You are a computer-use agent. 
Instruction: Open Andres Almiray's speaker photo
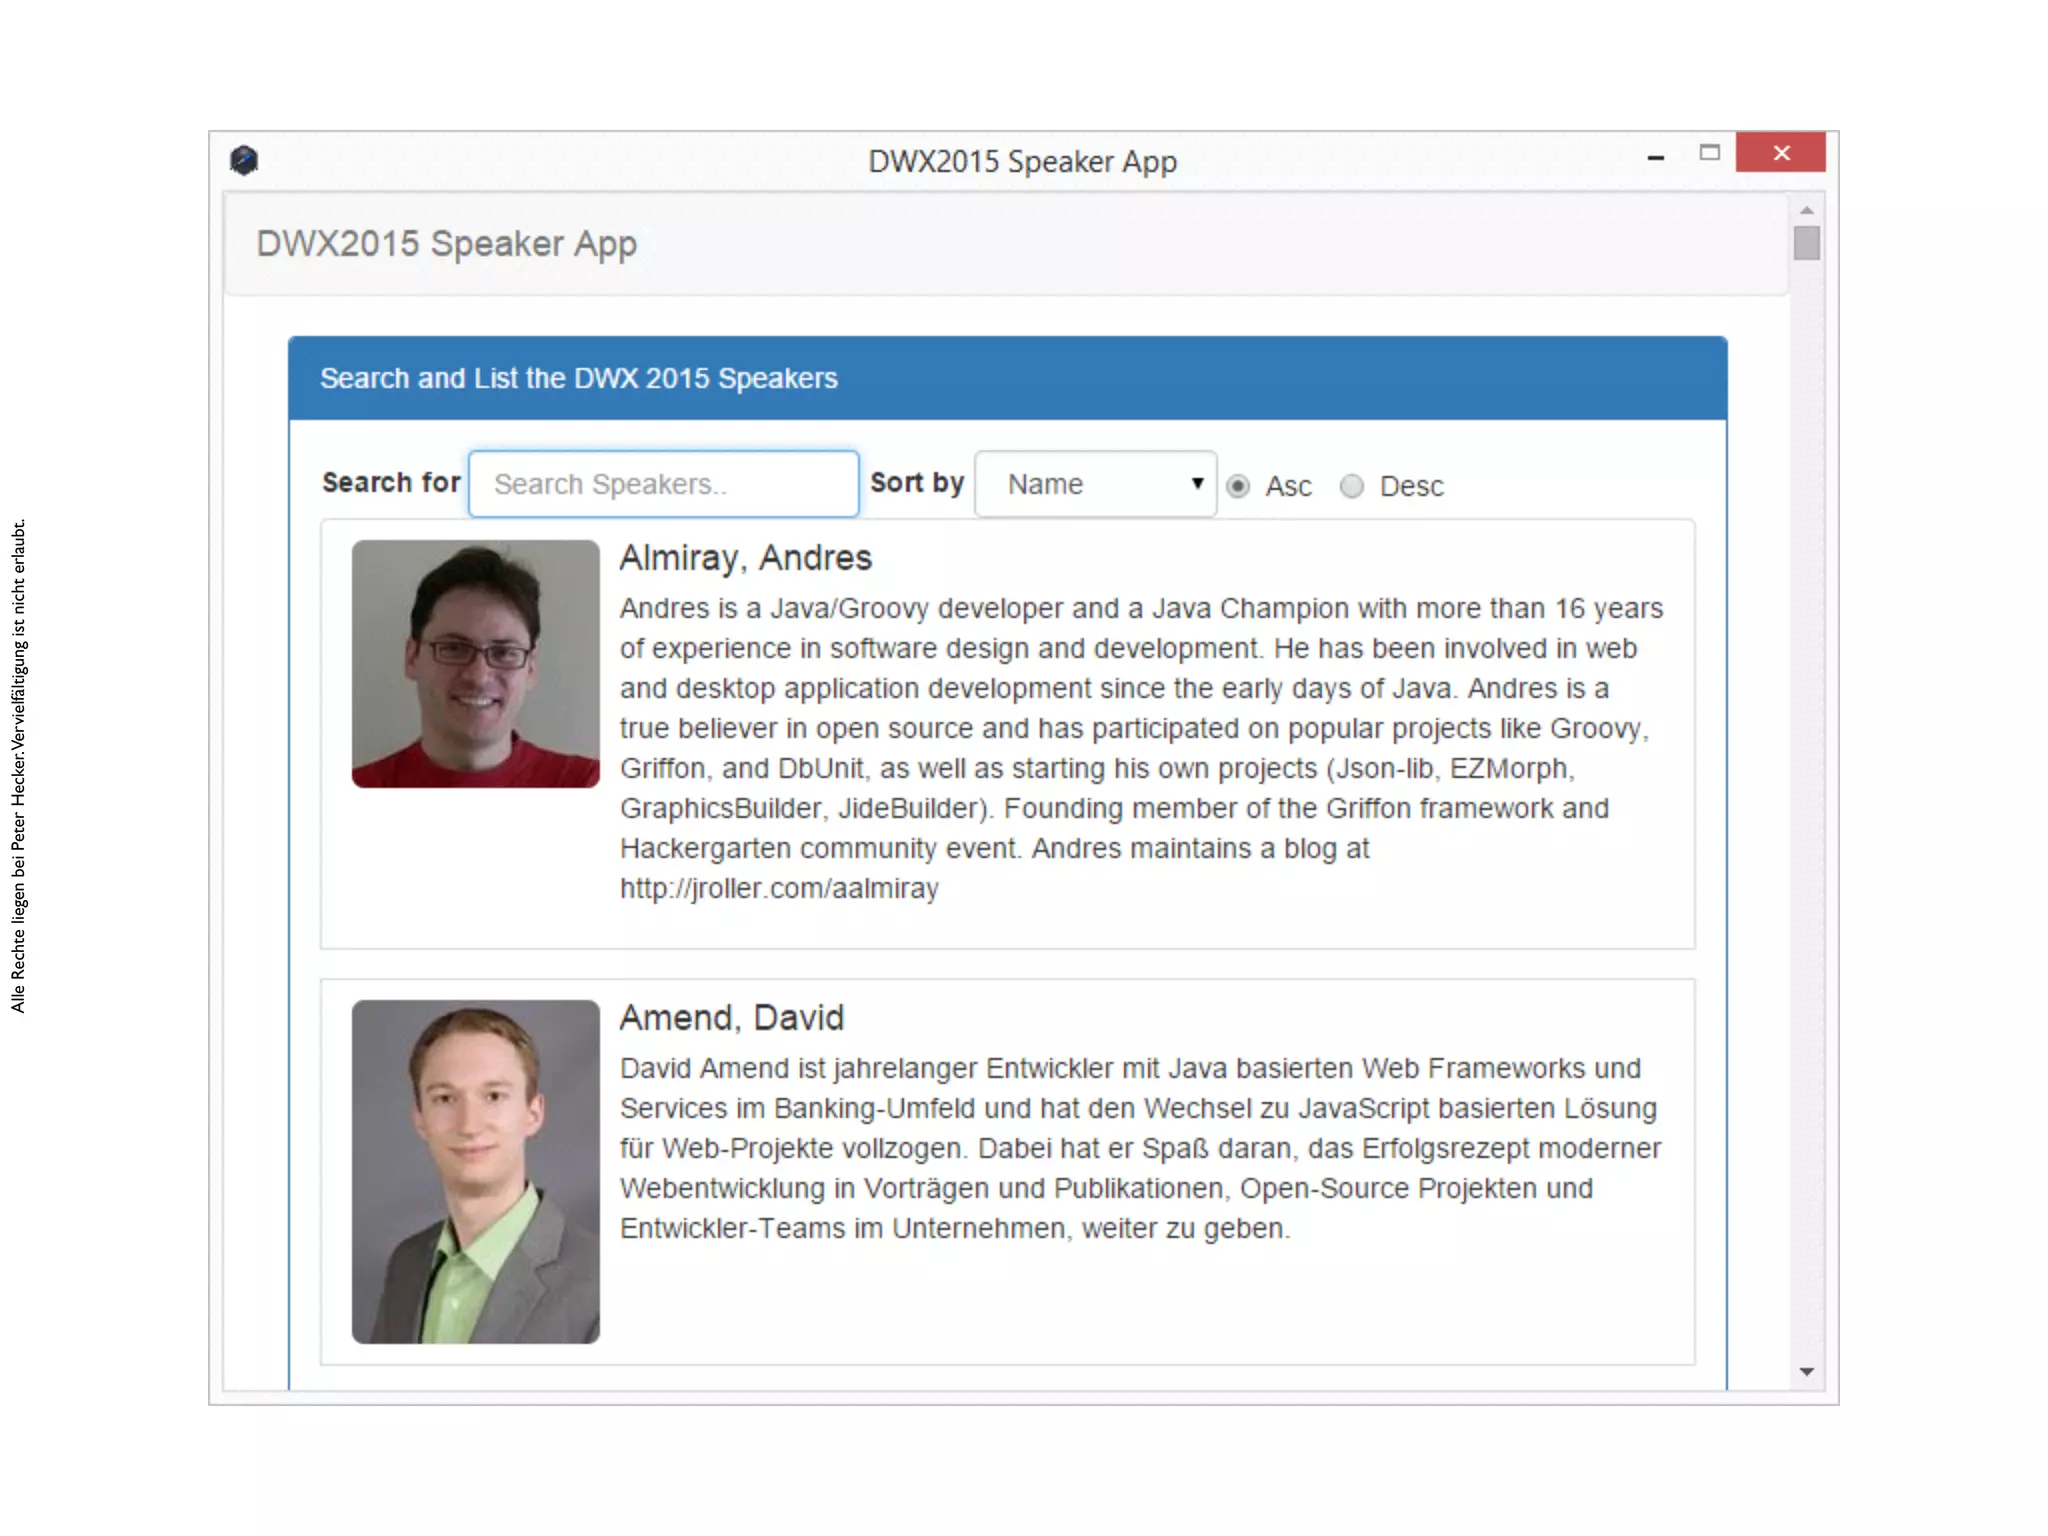tap(475, 664)
